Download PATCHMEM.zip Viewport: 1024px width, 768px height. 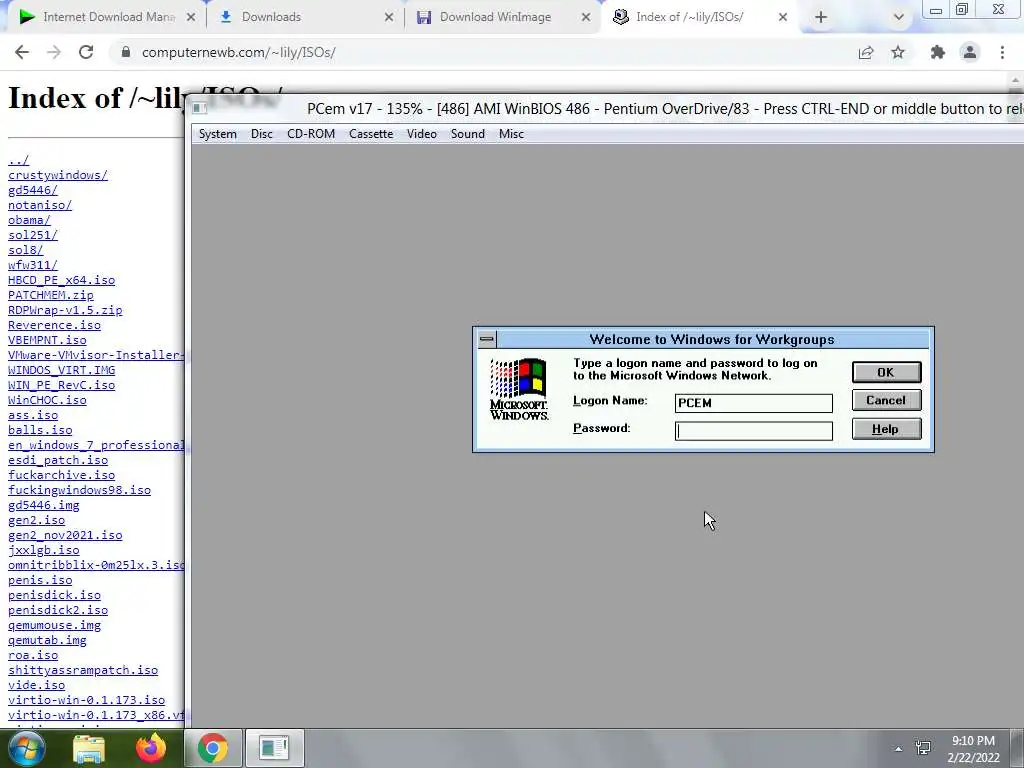tap(51, 295)
